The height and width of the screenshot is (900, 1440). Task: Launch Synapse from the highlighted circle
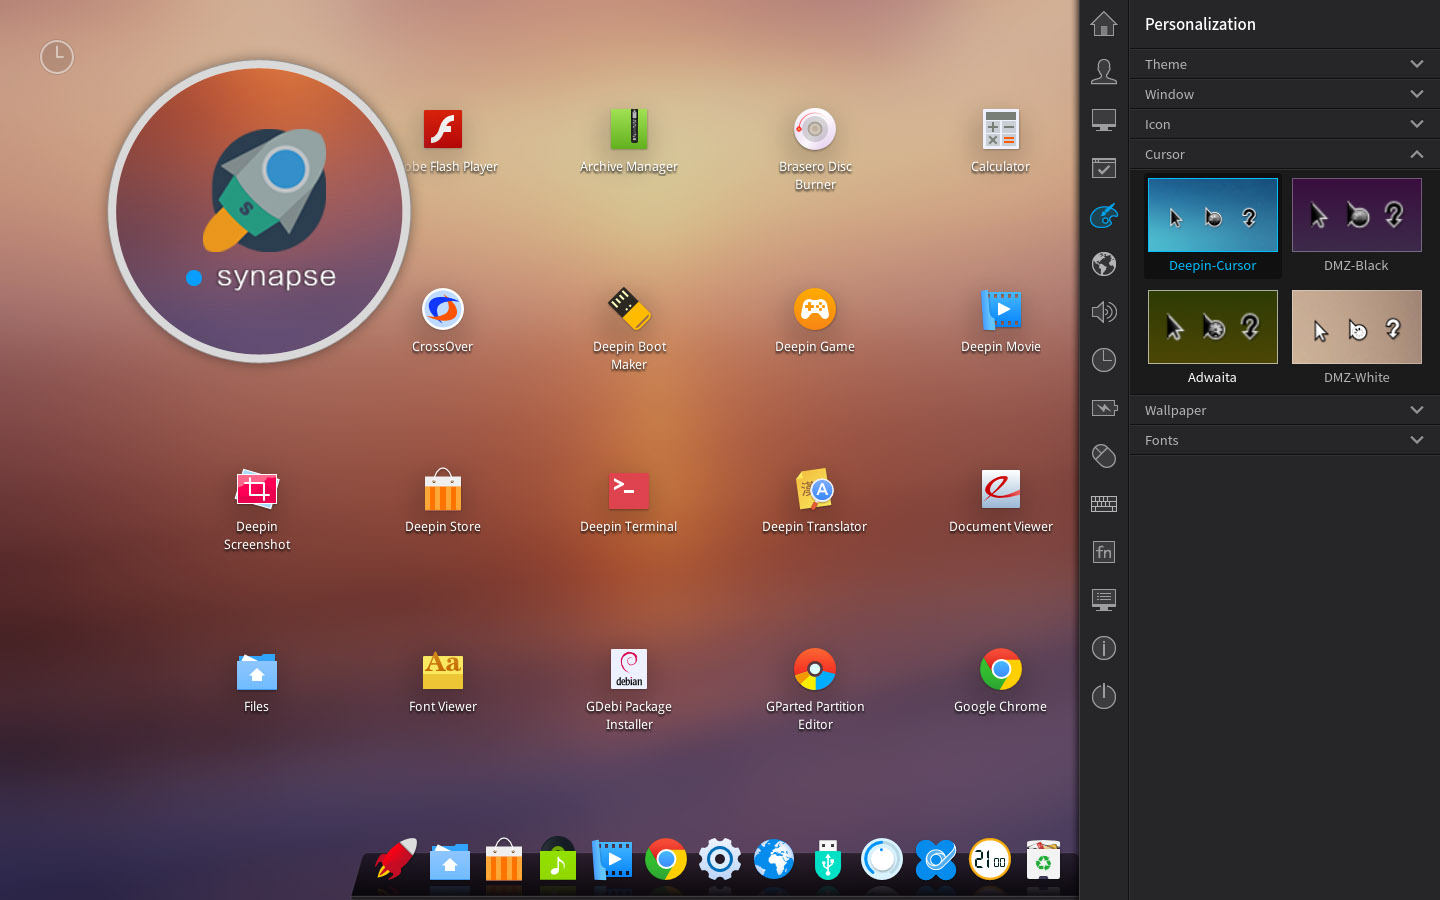[x=259, y=211]
